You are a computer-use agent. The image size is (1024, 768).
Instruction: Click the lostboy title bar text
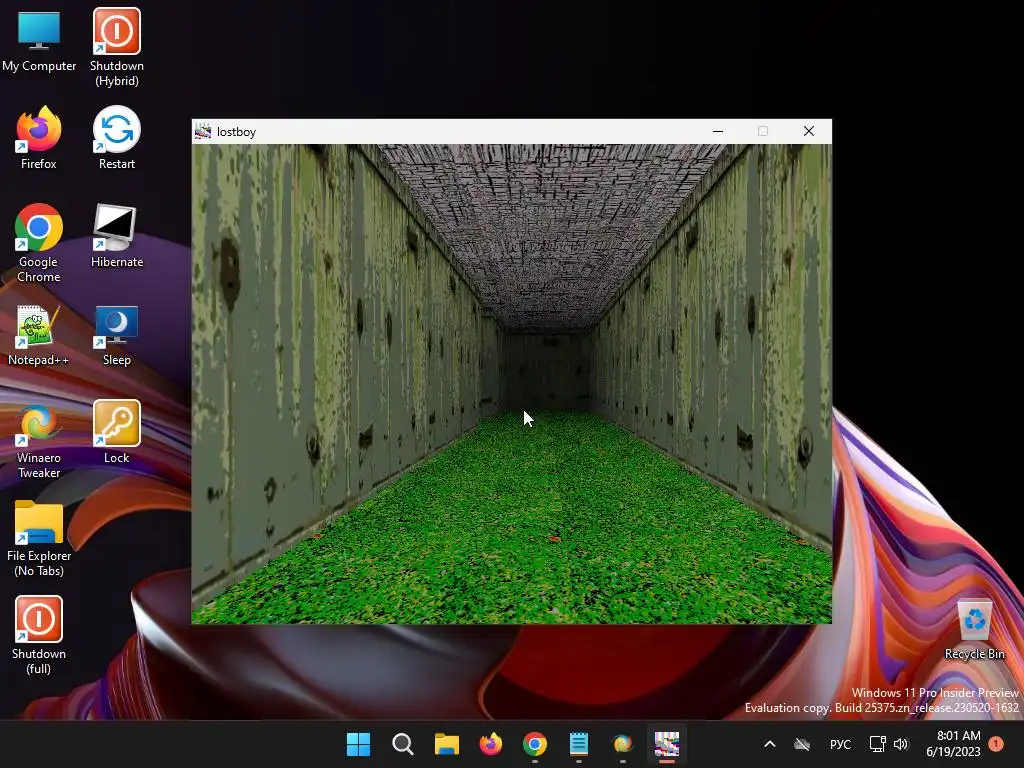(x=236, y=132)
